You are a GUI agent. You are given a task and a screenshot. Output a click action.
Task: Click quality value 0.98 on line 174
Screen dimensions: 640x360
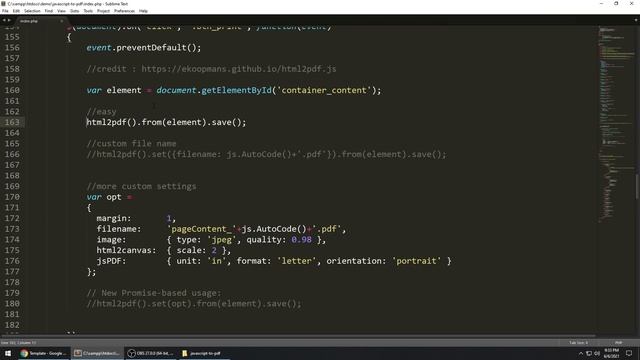[302, 240]
